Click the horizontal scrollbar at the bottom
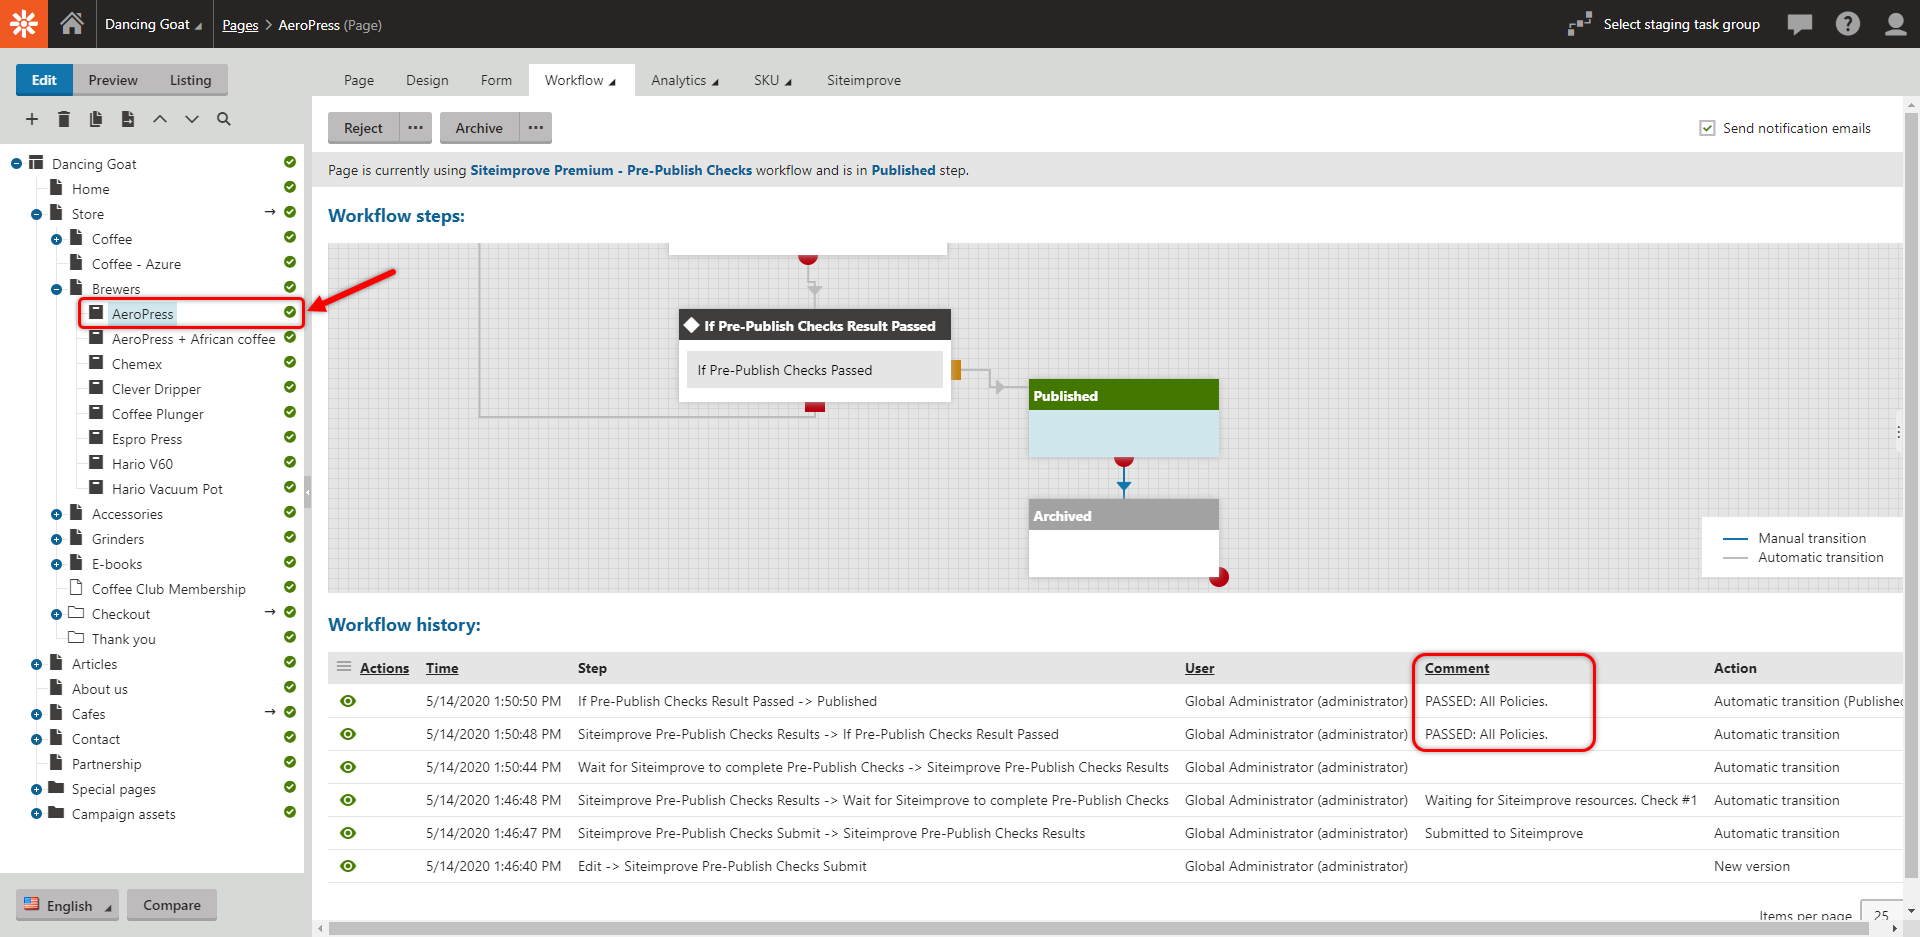This screenshot has height=937, width=1920. 1100,929
